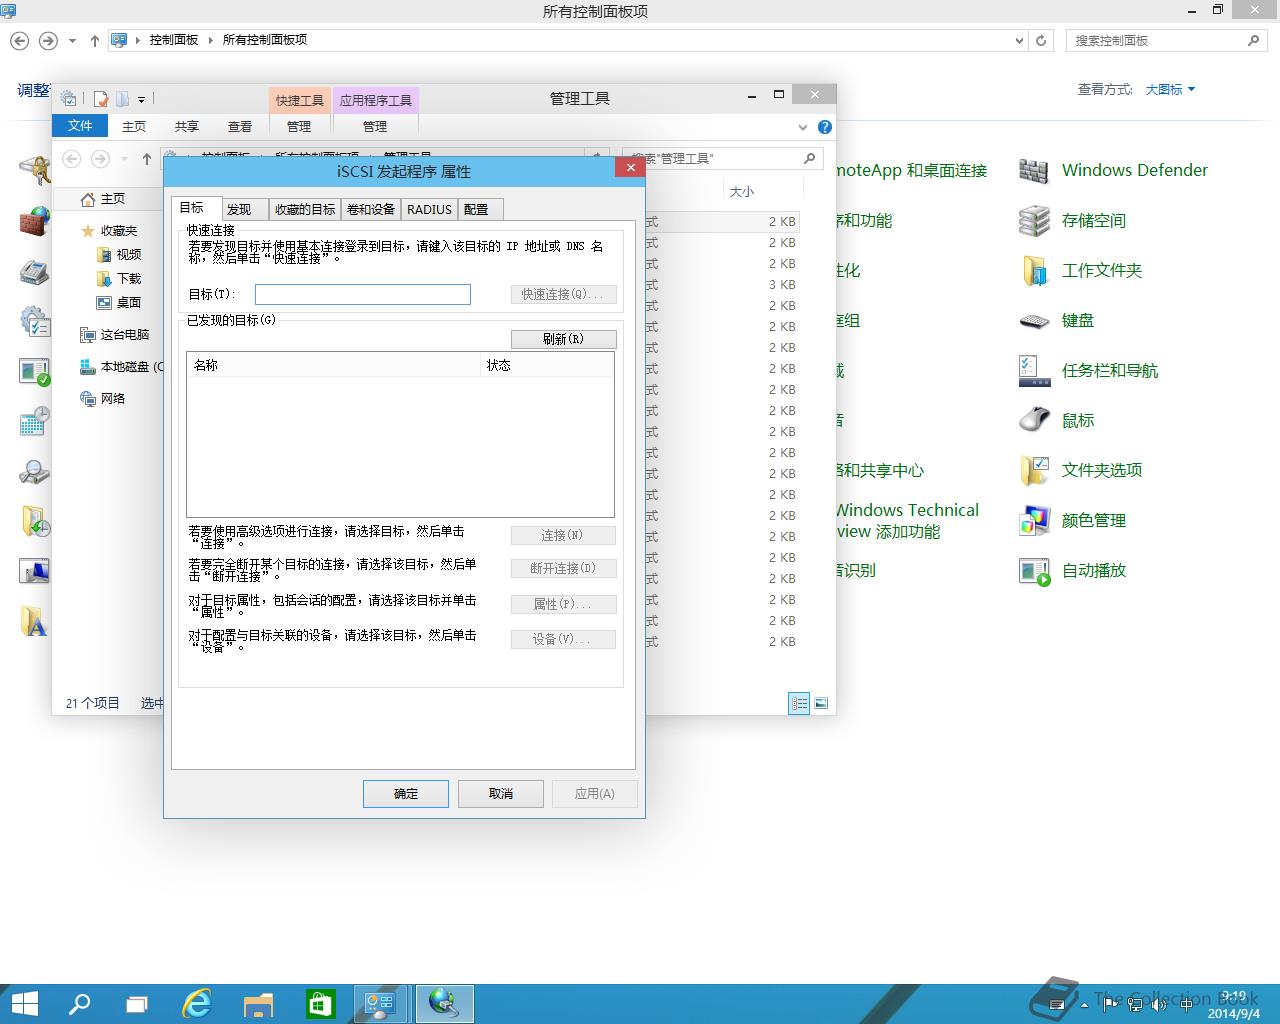This screenshot has width=1280, height=1024.
Task: Click the 刷新(R) button
Action: [563, 339]
